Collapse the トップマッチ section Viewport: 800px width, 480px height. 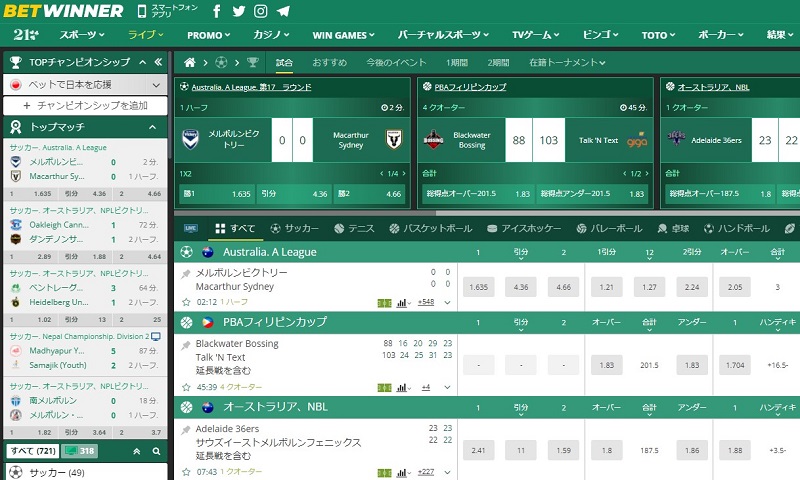(x=152, y=127)
